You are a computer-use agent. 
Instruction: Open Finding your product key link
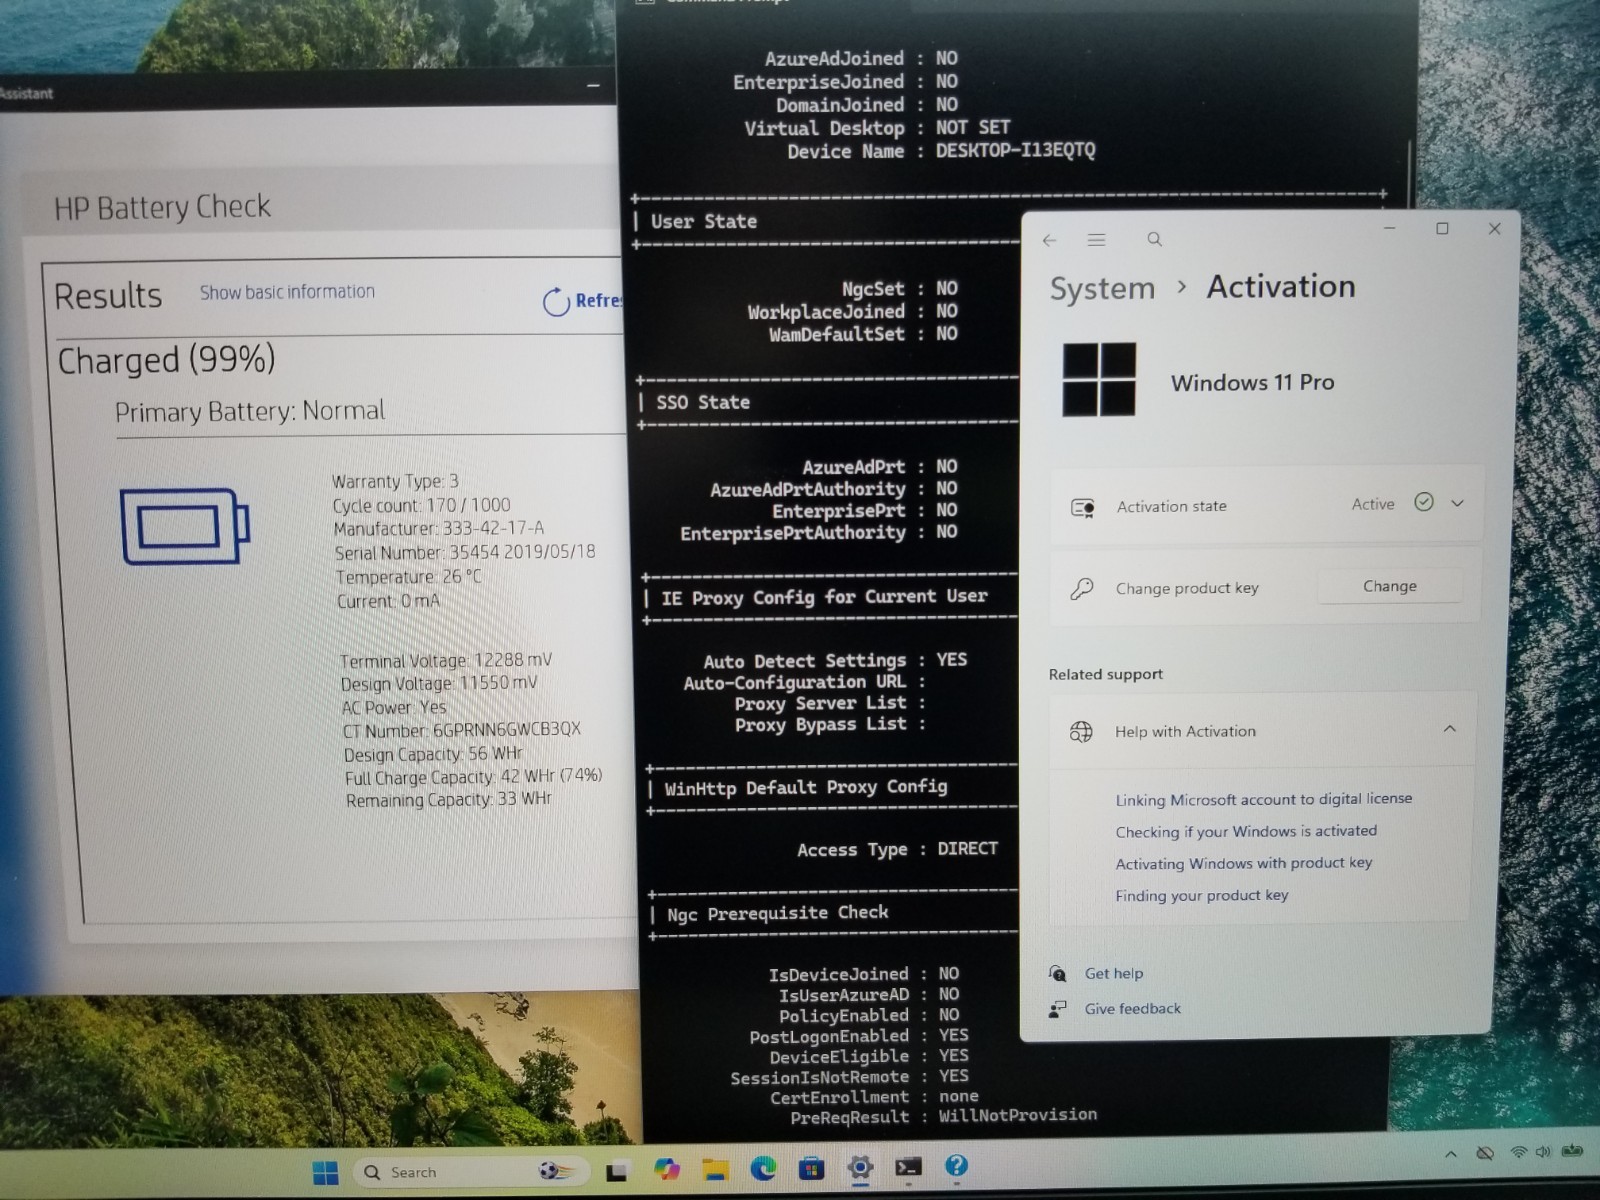pyautogui.click(x=1201, y=895)
